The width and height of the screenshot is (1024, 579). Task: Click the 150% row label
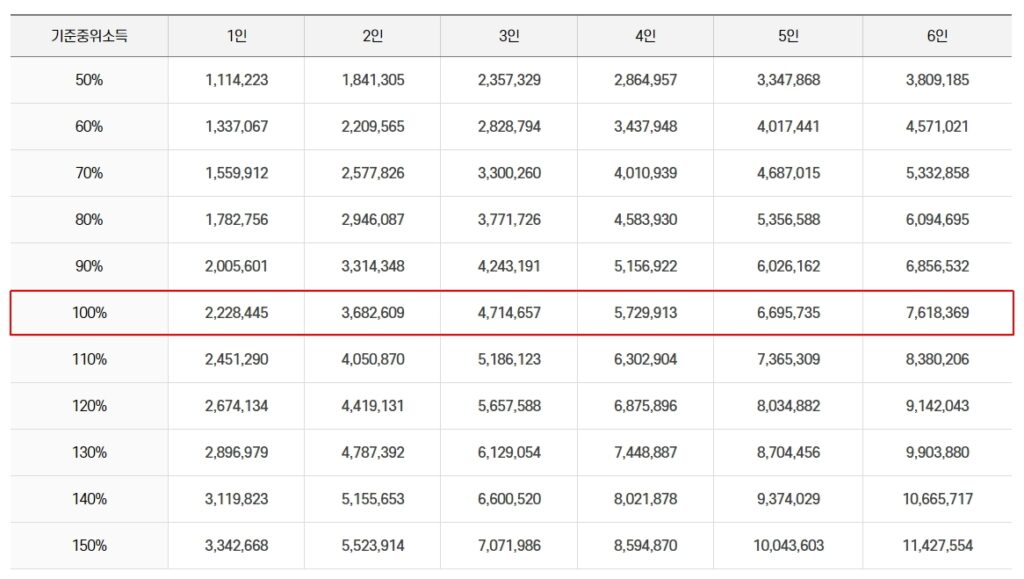coord(89,546)
